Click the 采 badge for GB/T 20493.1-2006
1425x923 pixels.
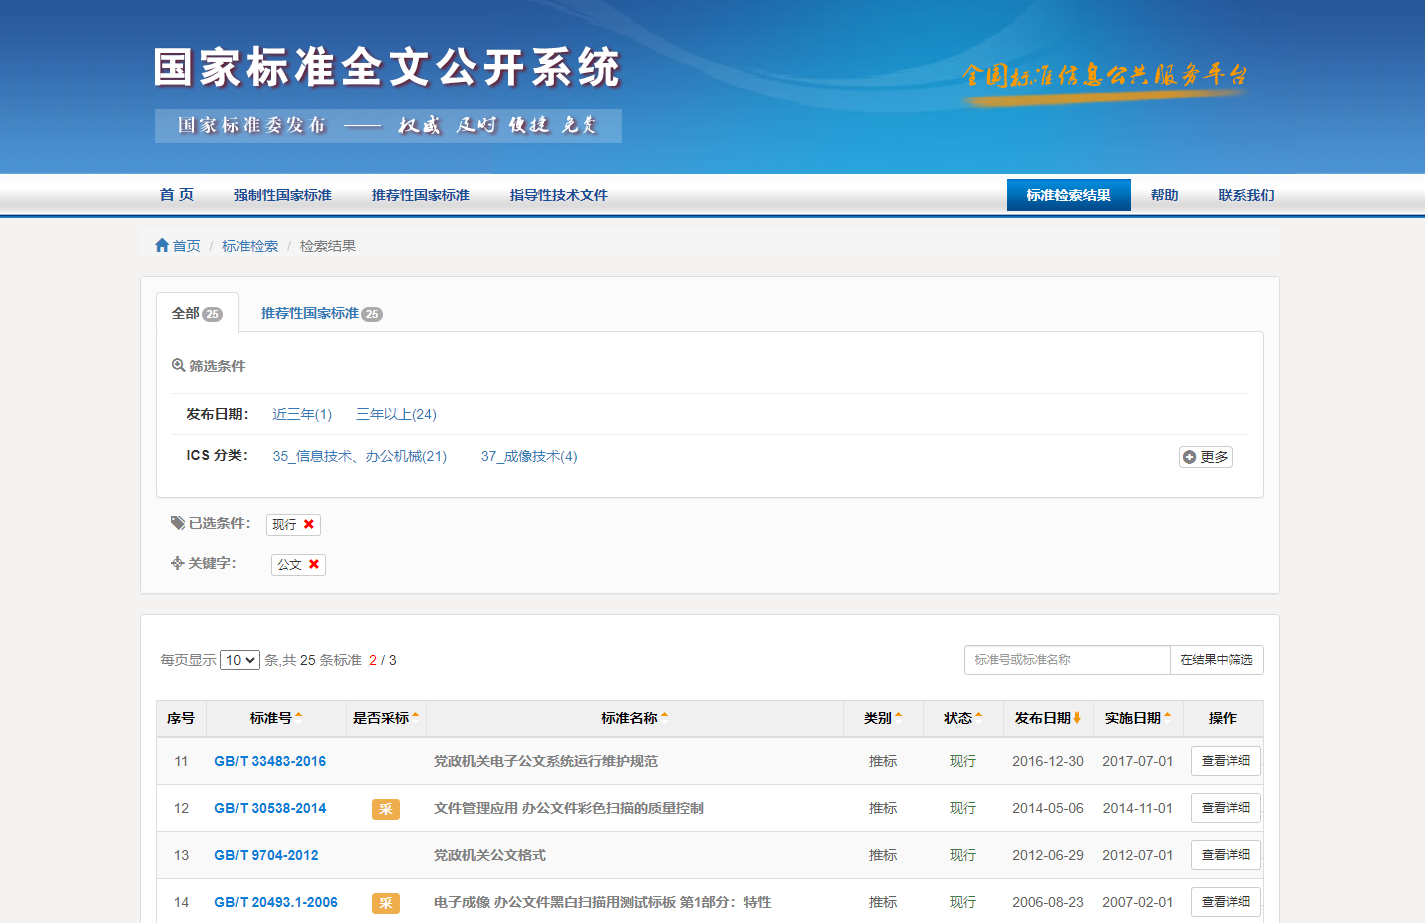pyautogui.click(x=385, y=903)
